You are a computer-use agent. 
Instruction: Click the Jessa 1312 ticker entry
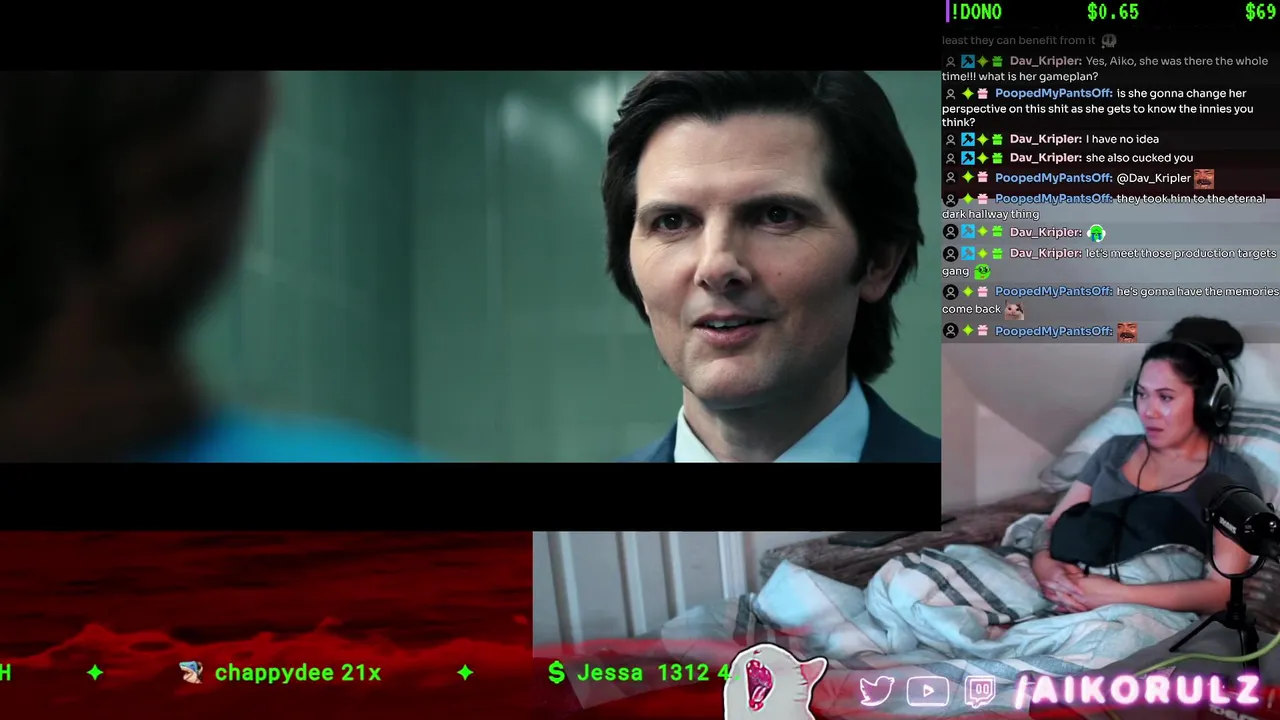[654, 673]
